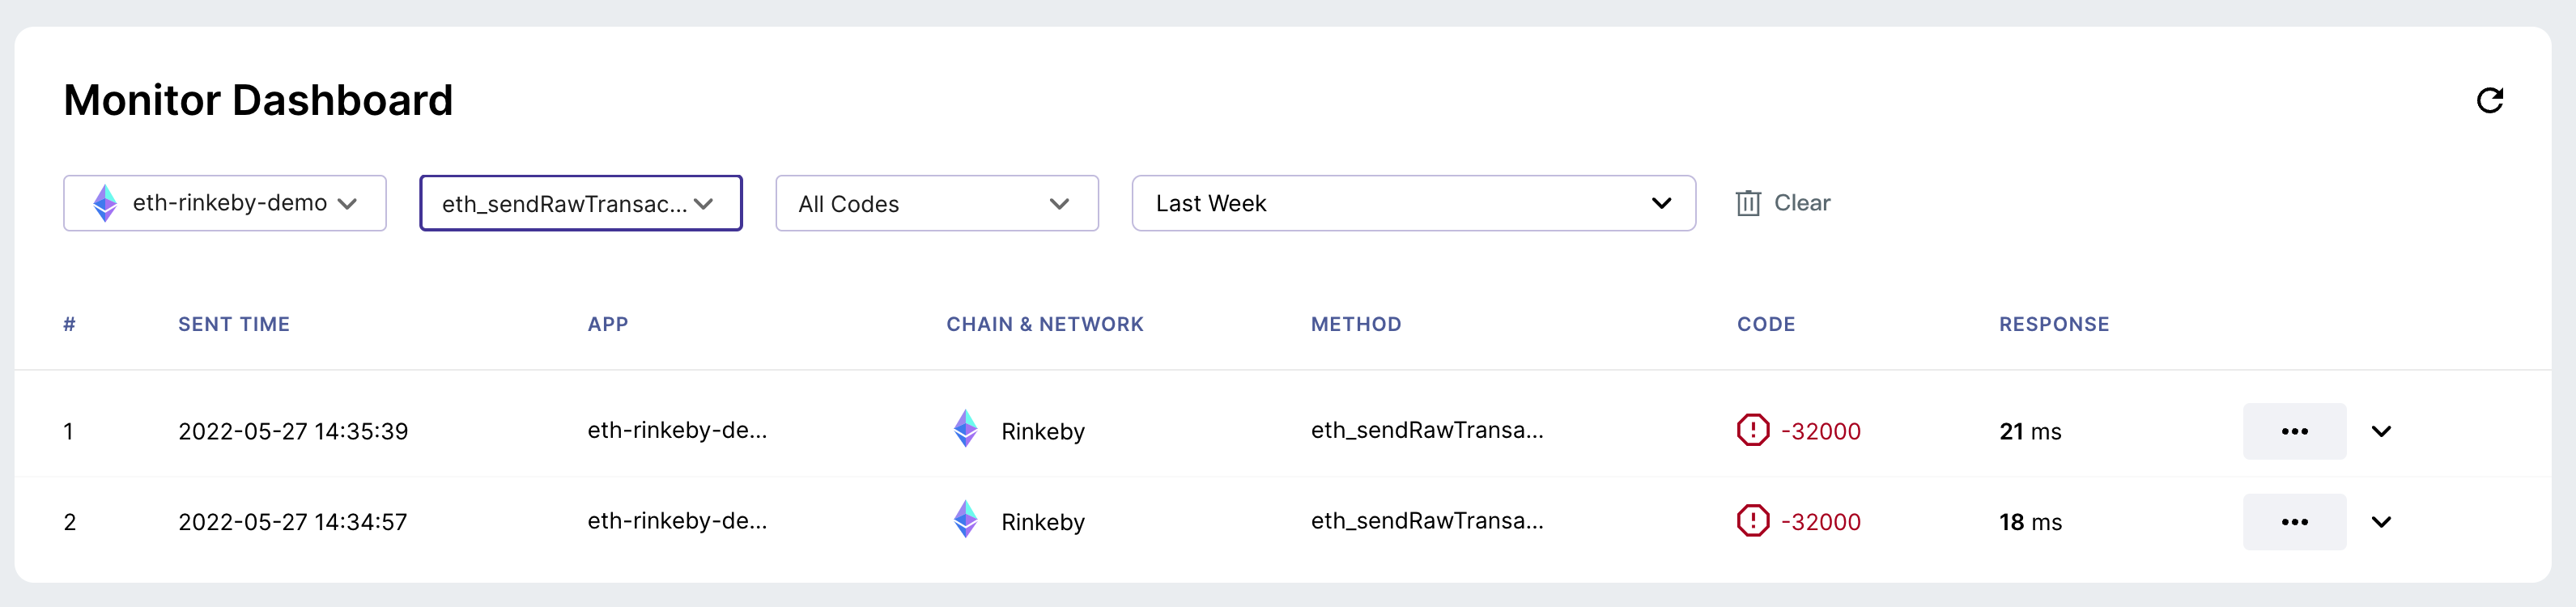Click the Ethereum icon in the eth-rinkeby-demo filter
The width and height of the screenshot is (2576, 607).
coord(105,203)
